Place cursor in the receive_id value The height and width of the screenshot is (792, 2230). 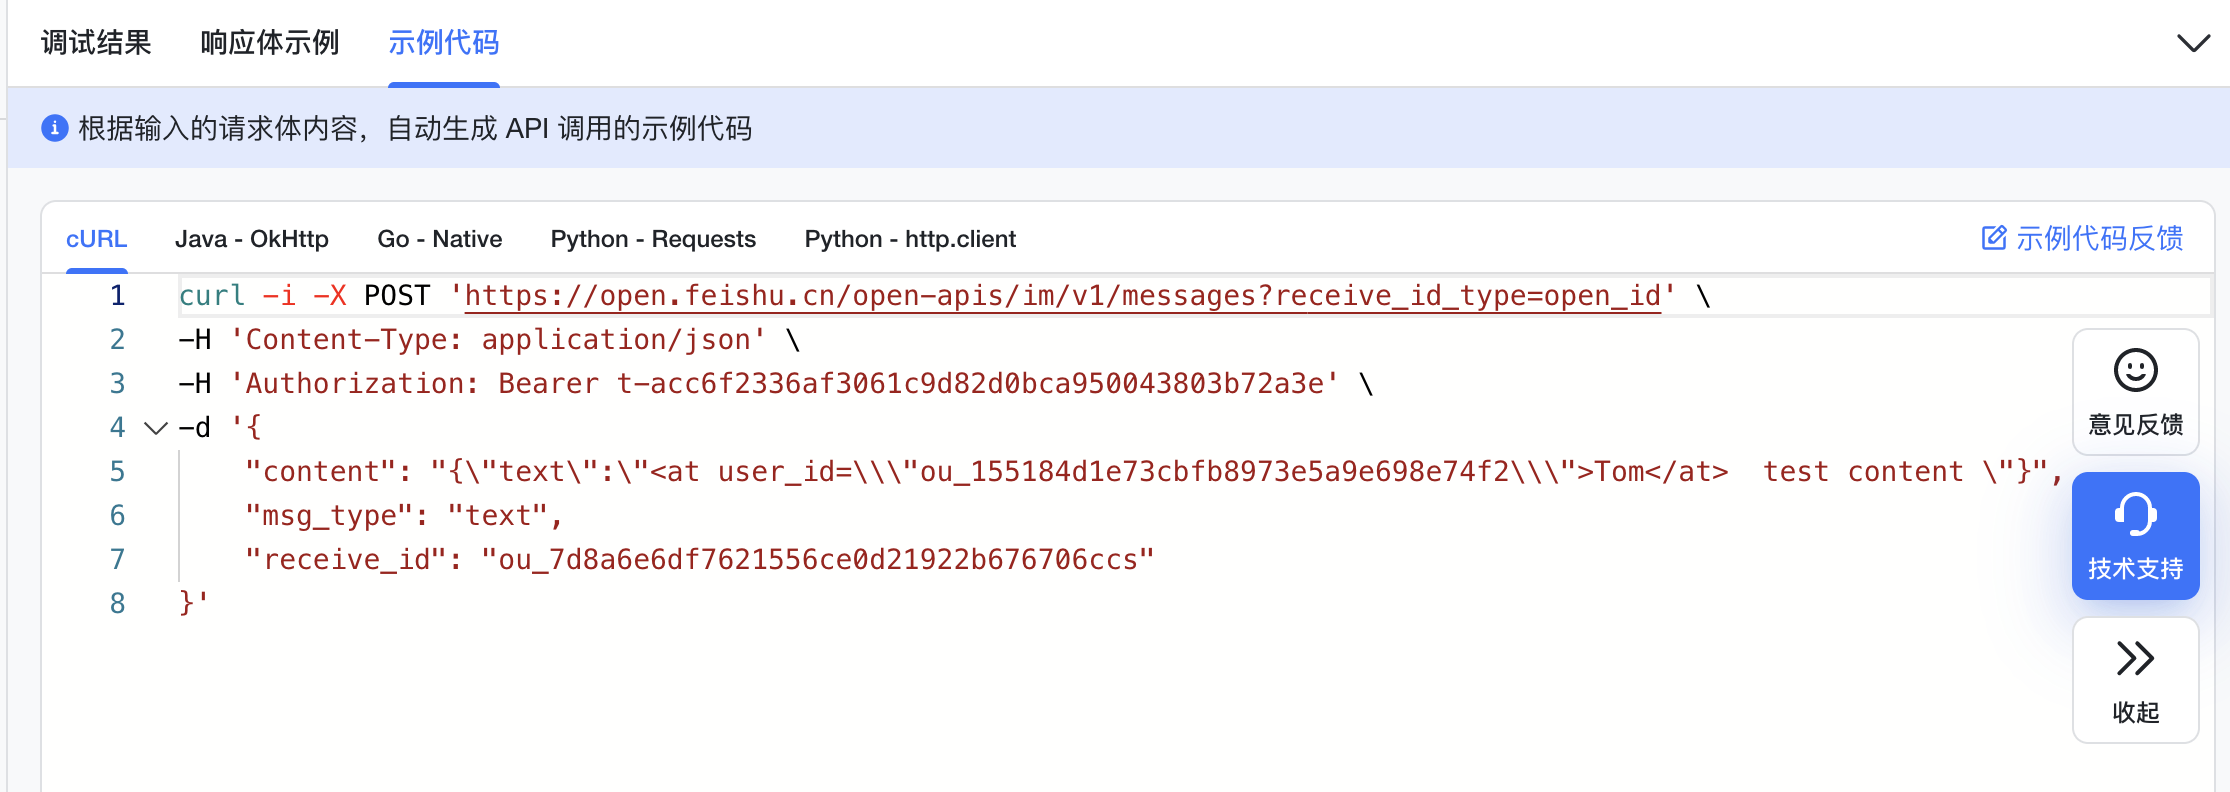(818, 559)
